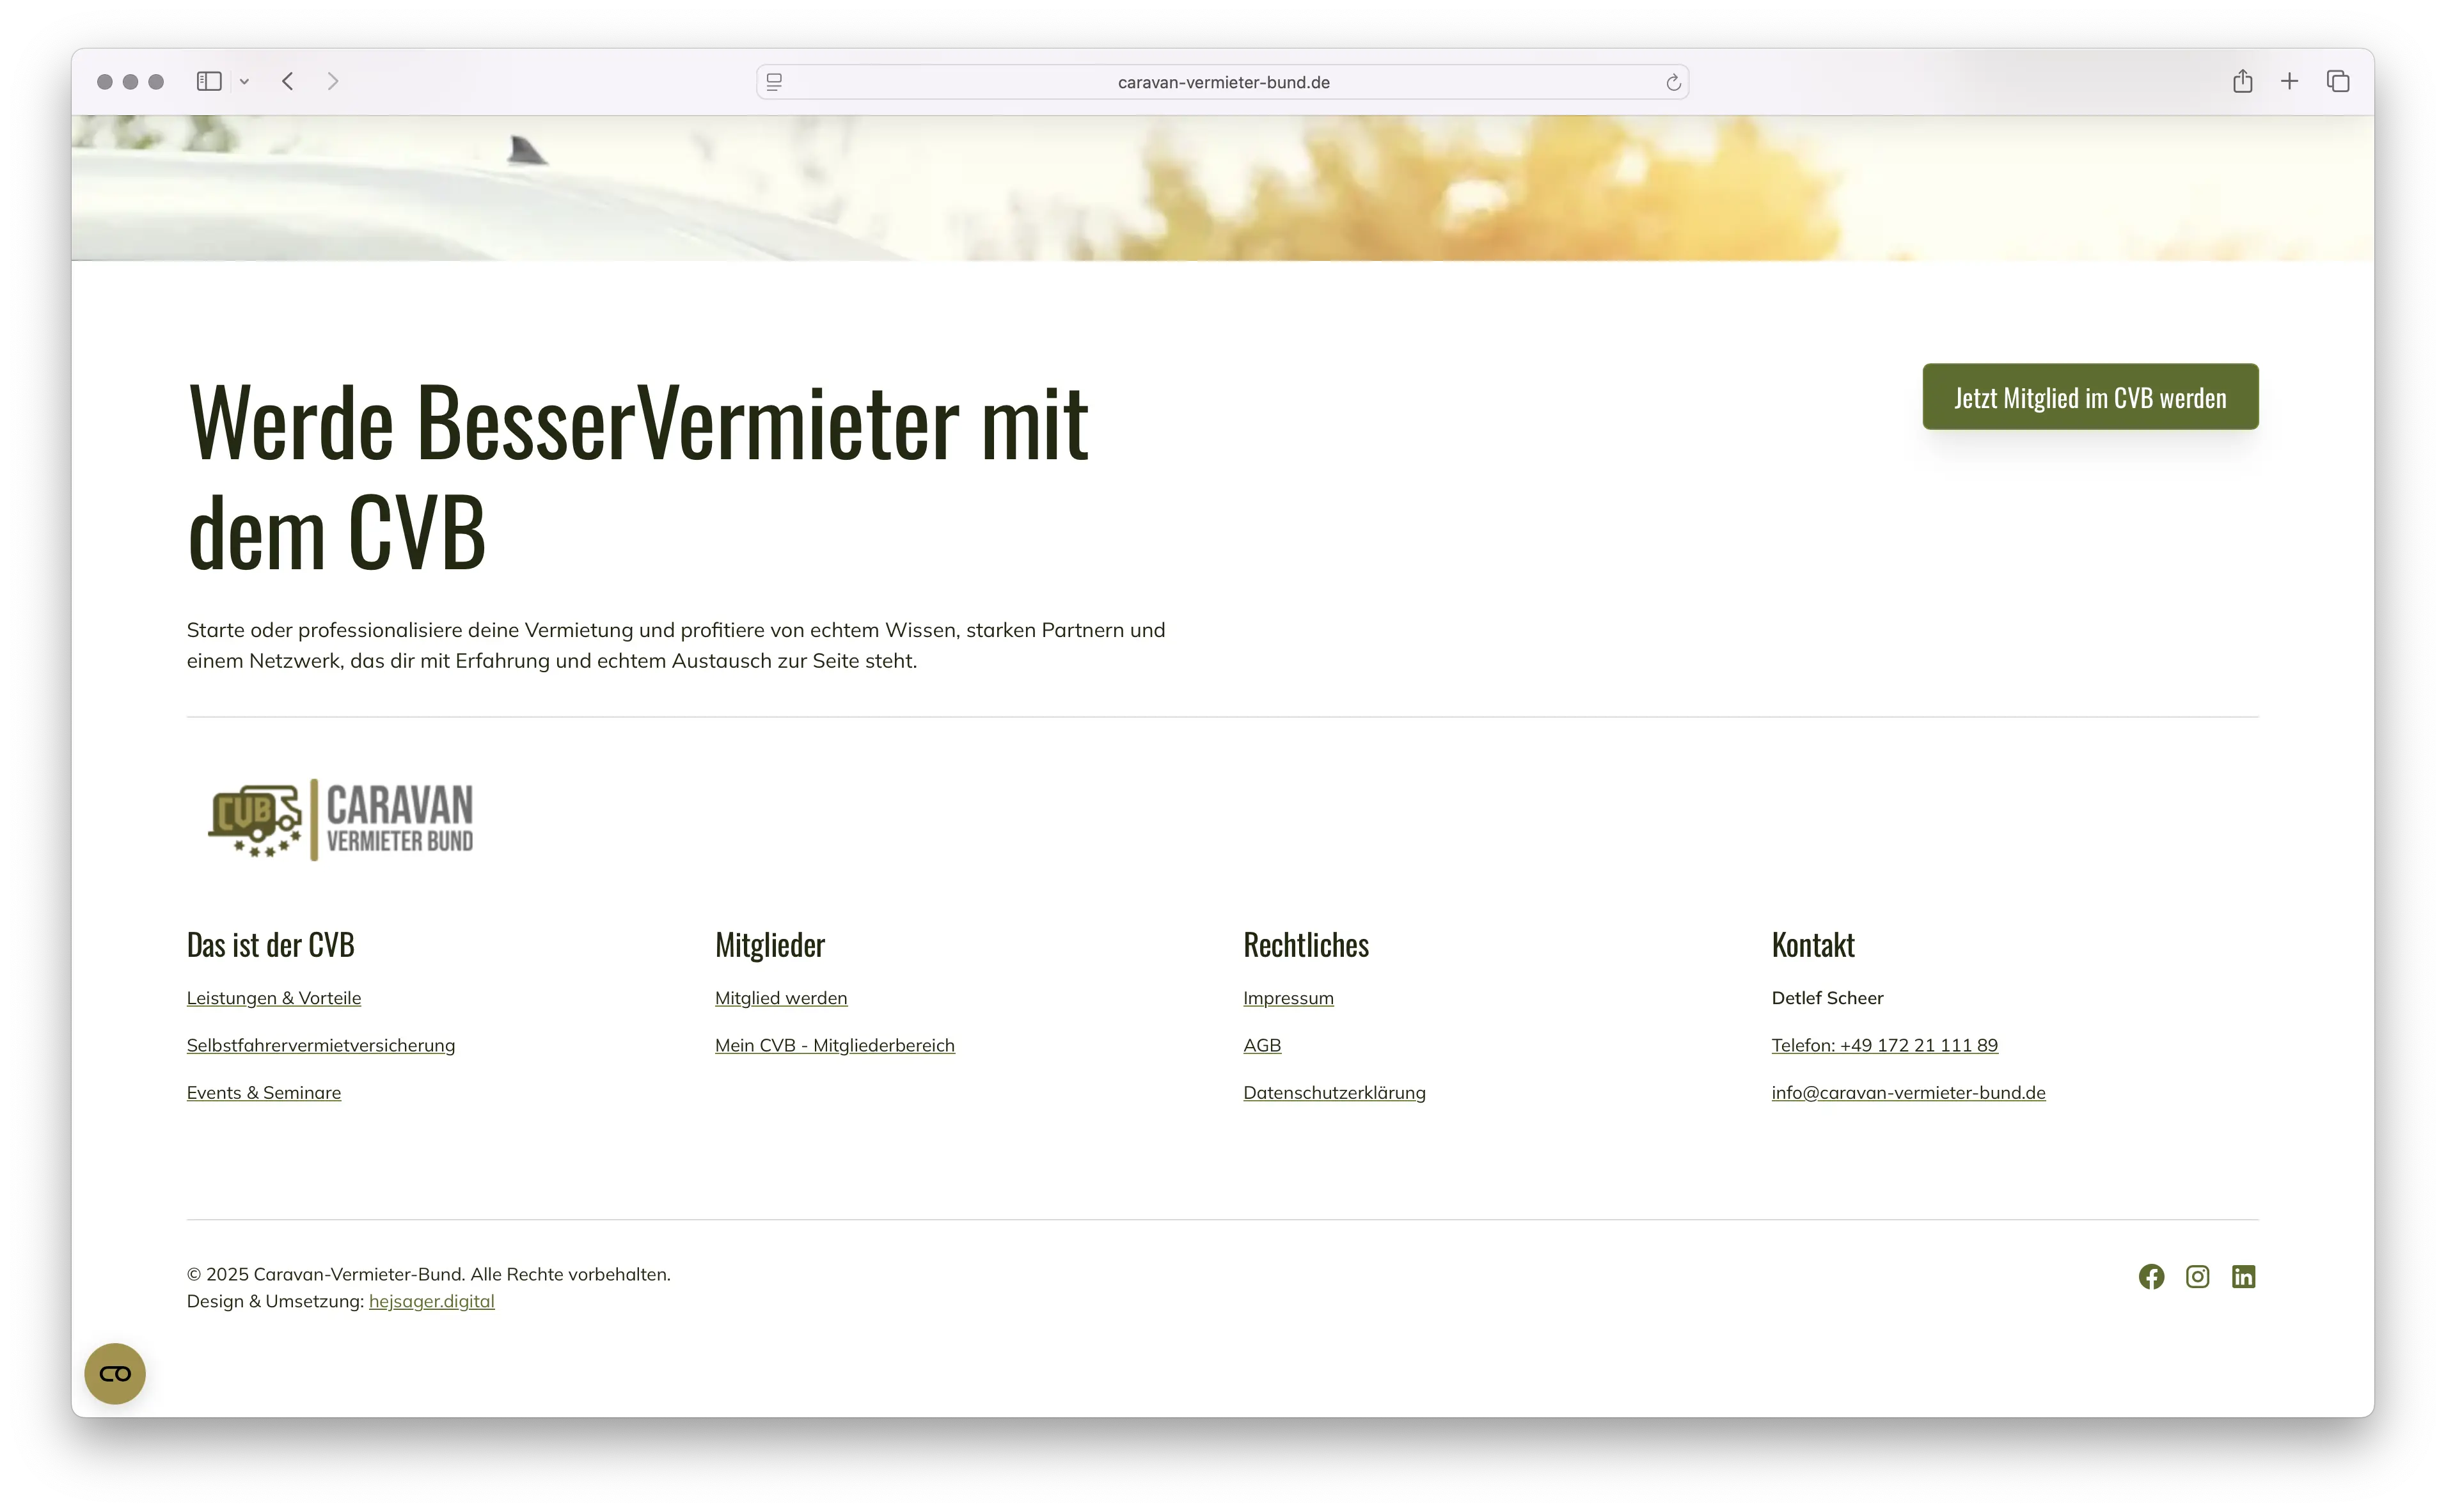Image resolution: width=2446 pixels, height=1512 pixels.
Task: Open the Selbstfahrervermietversicherung link
Action: 321,1045
